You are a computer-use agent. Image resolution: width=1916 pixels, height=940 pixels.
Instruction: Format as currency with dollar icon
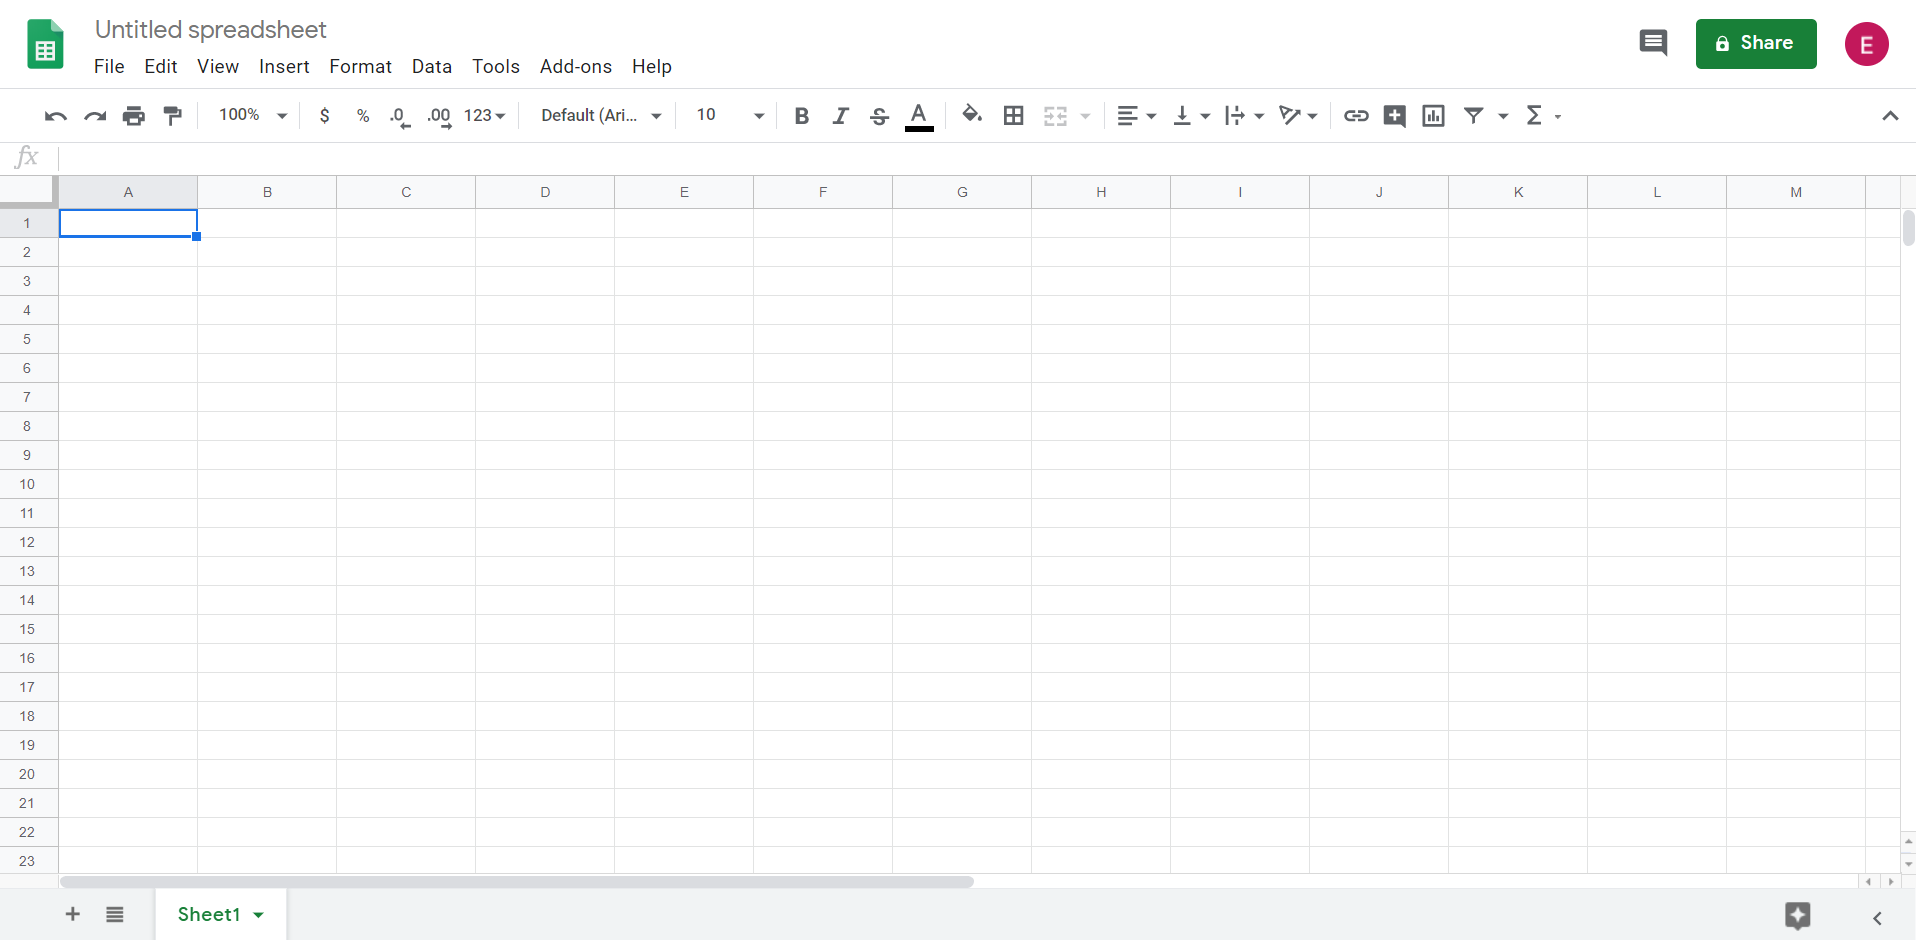point(324,116)
